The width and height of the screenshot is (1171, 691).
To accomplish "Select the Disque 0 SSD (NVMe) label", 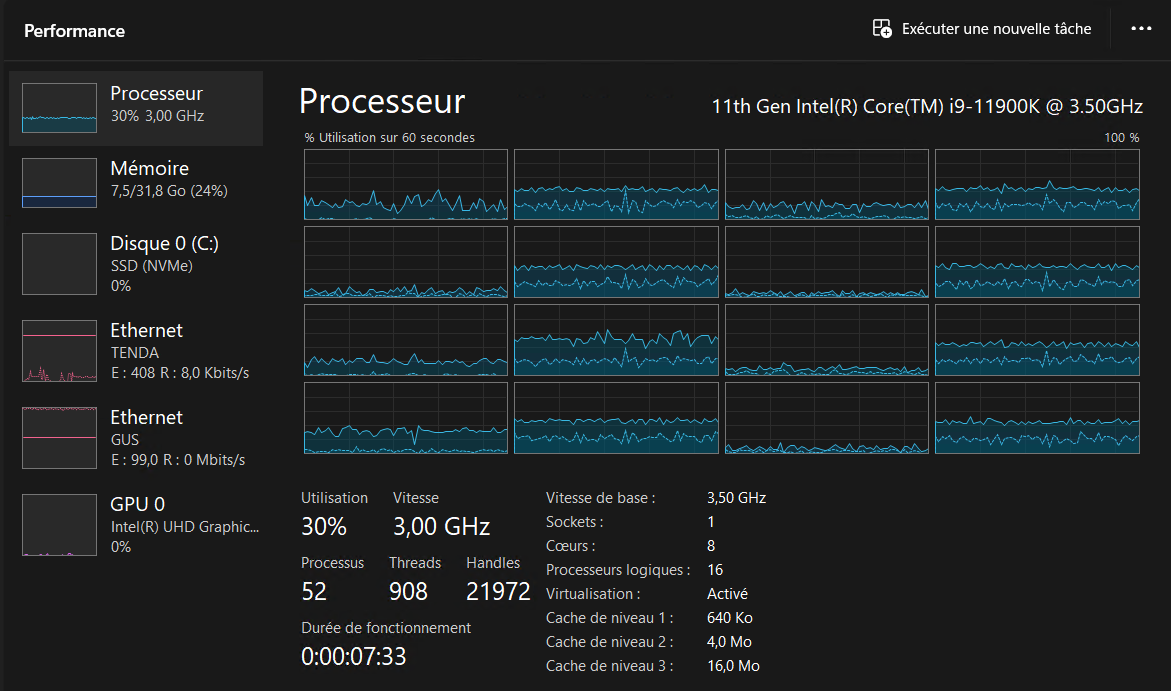I will coord(150,266).
